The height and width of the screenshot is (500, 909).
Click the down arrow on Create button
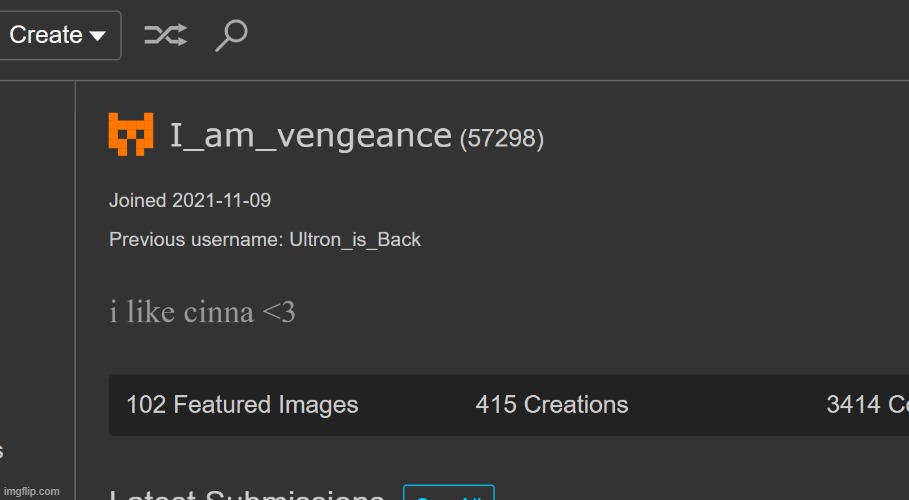tap(97, 36)
